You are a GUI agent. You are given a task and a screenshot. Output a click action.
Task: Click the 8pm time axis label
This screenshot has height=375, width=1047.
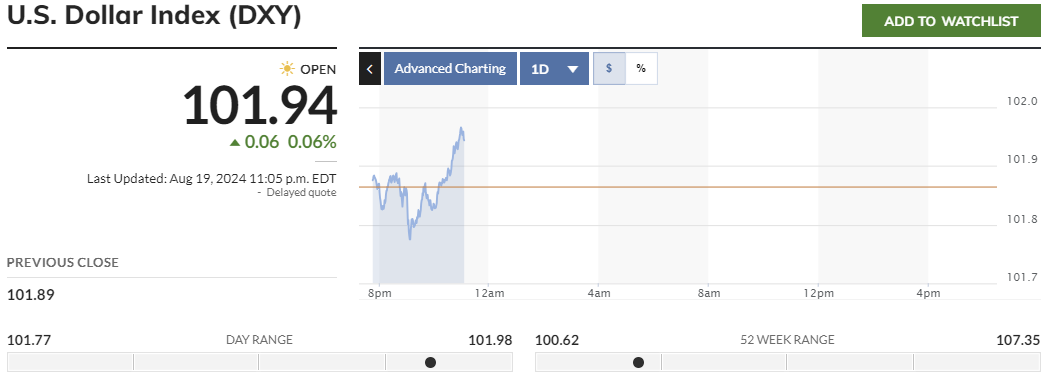tap(379, 294)
